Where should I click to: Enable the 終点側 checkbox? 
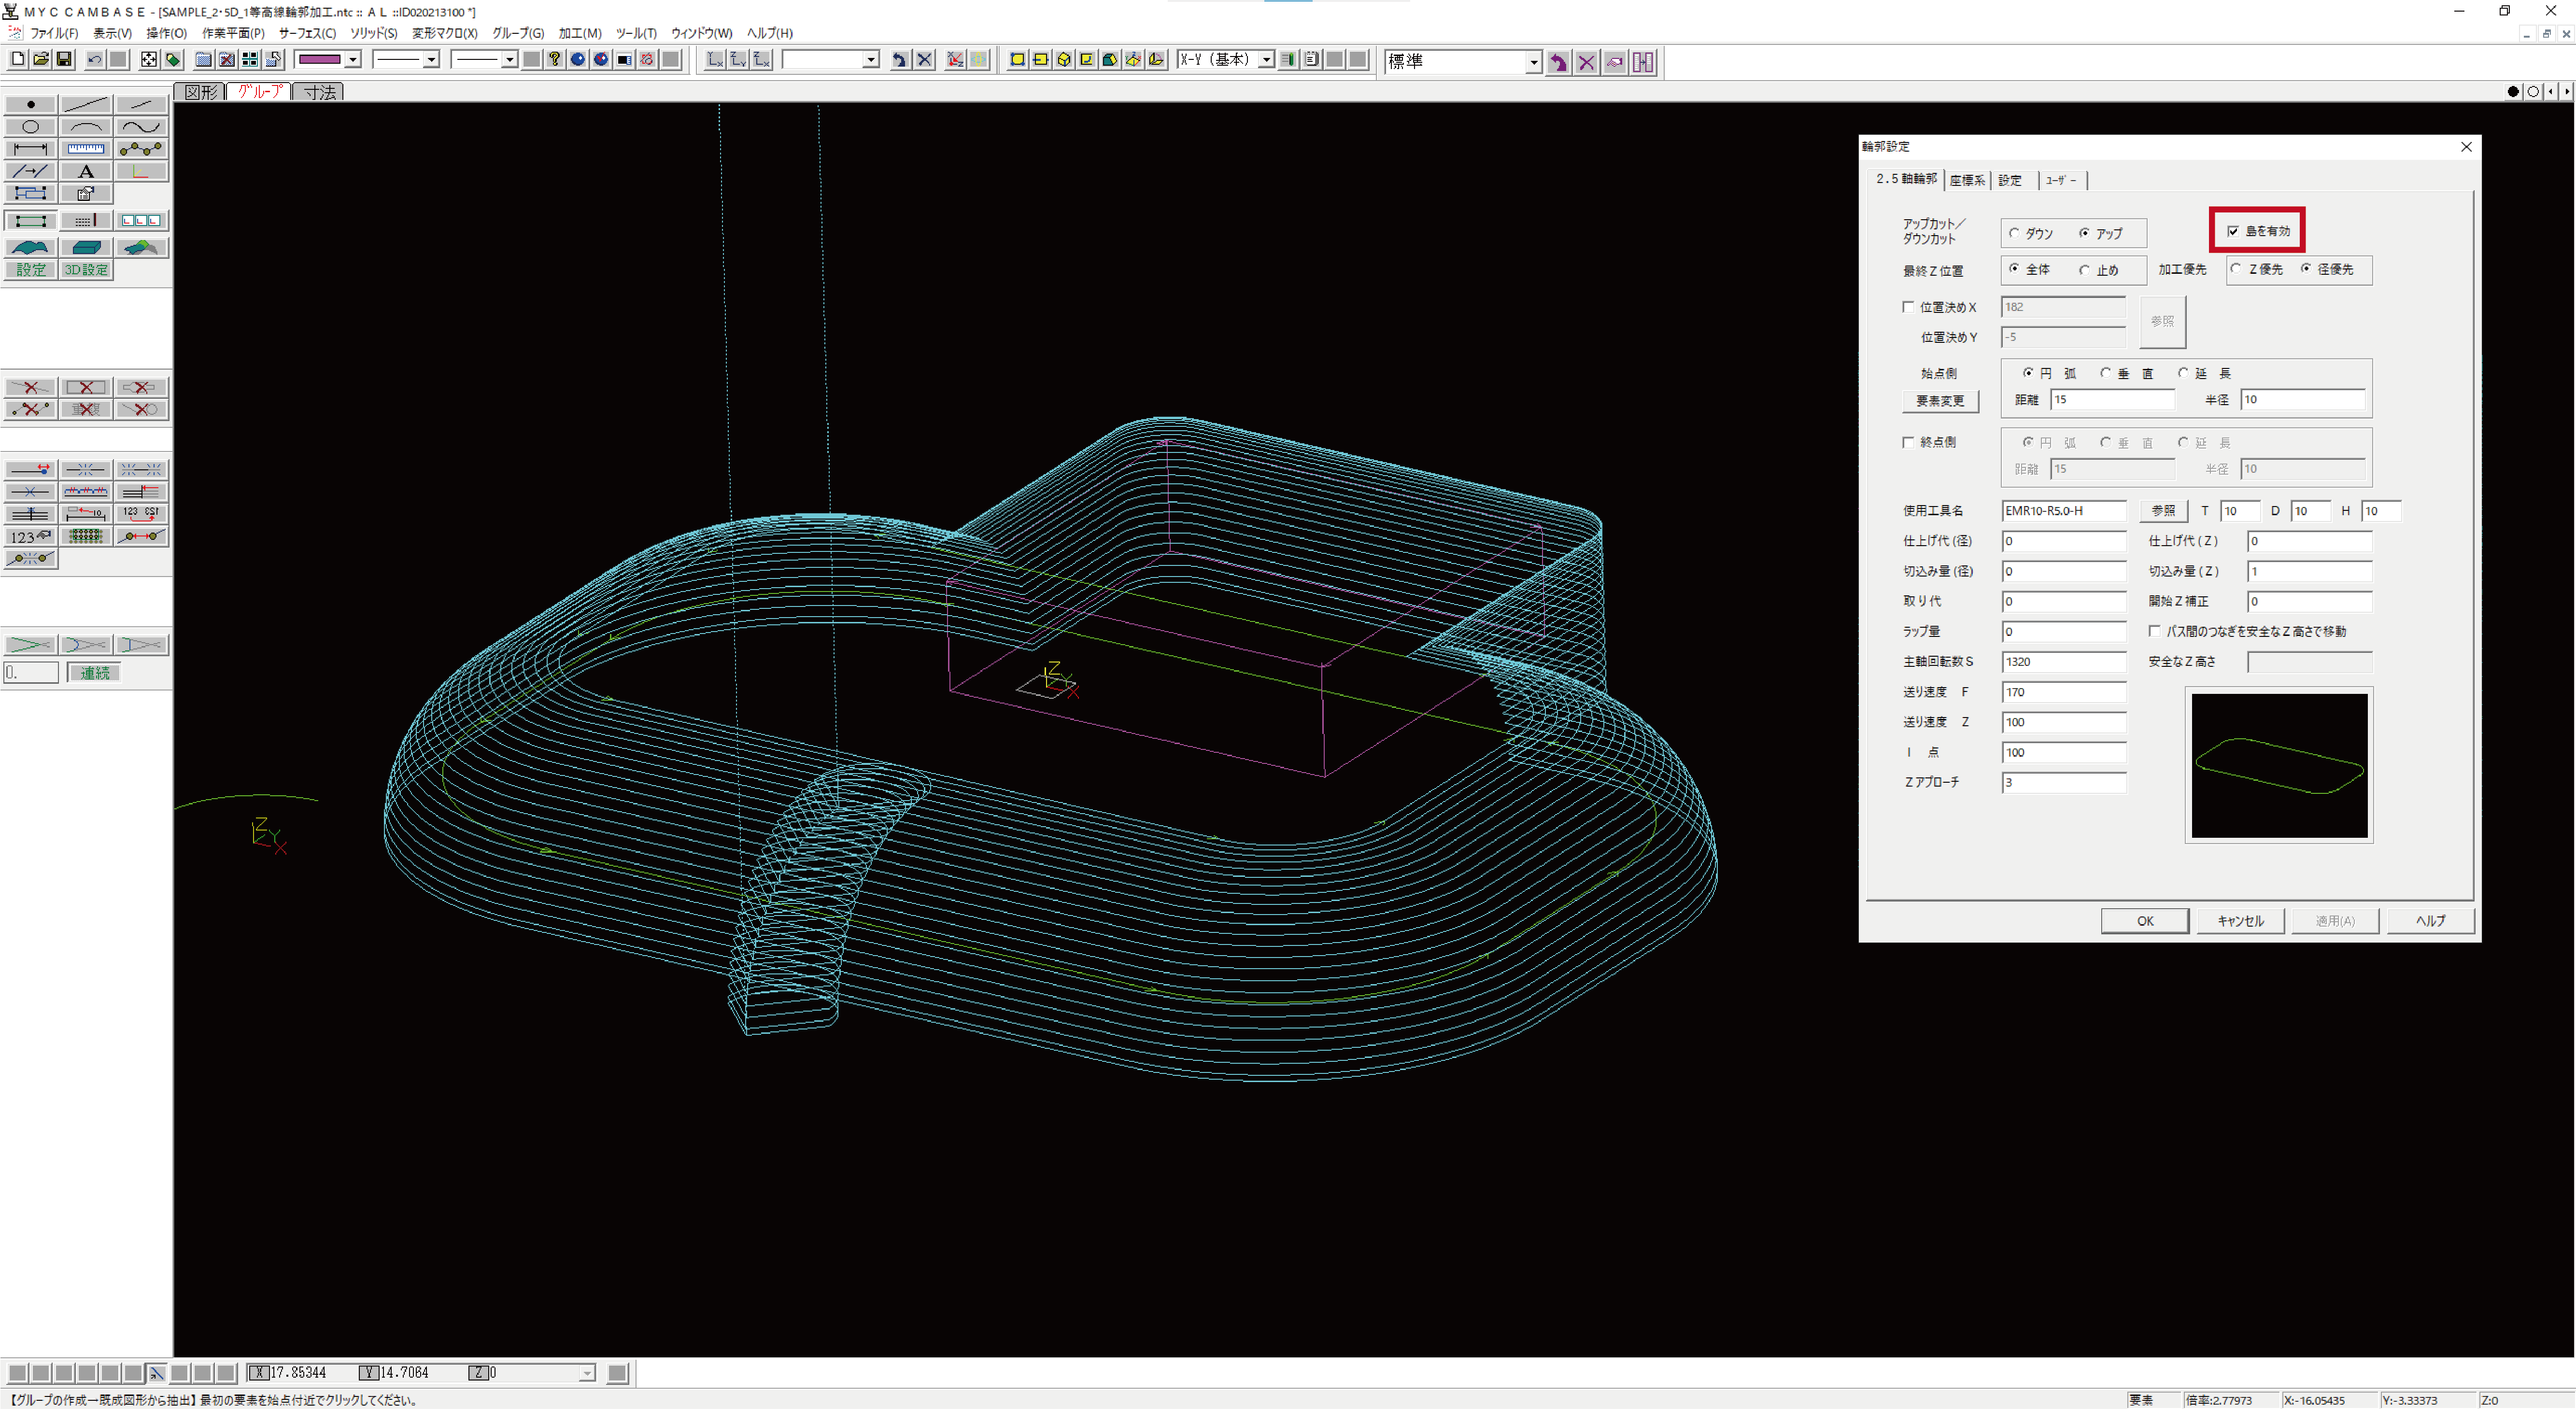pos(1908,442)
